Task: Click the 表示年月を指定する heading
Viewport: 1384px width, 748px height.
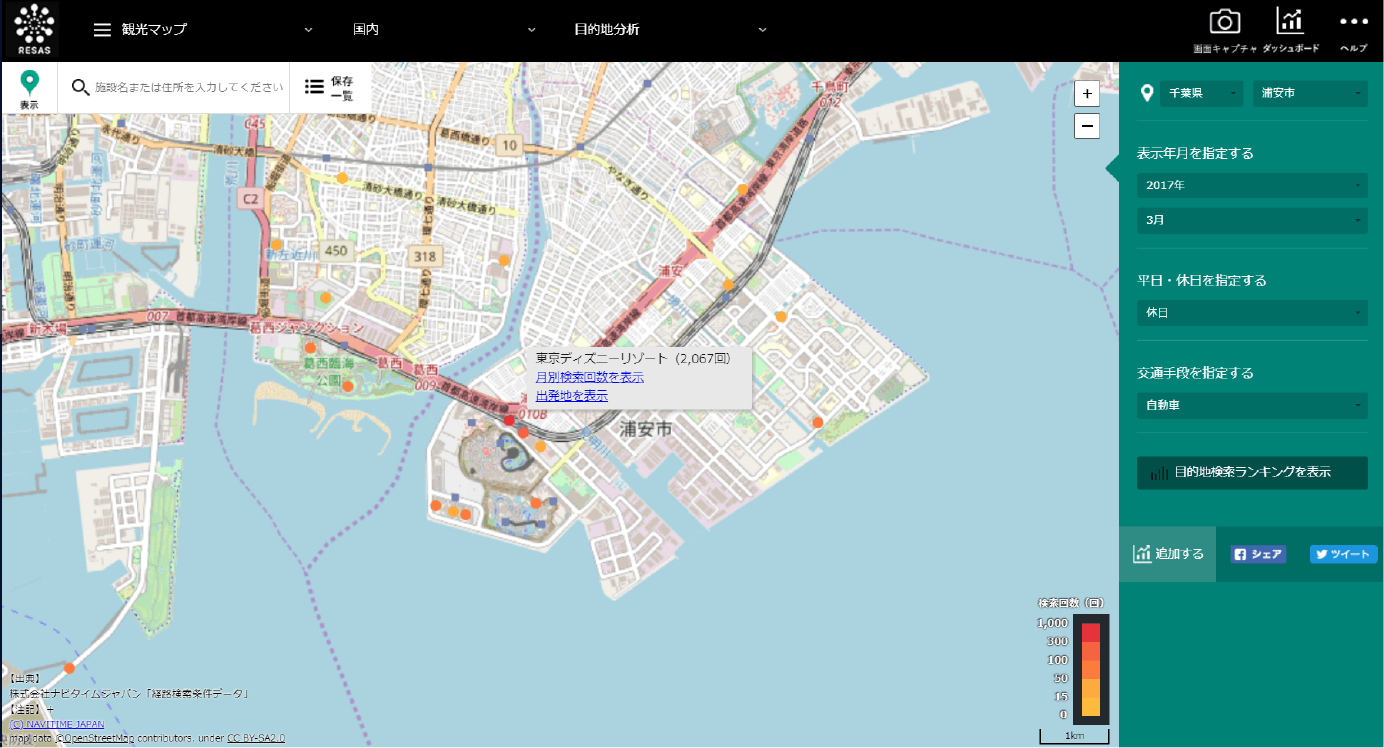Action: 1195,153
